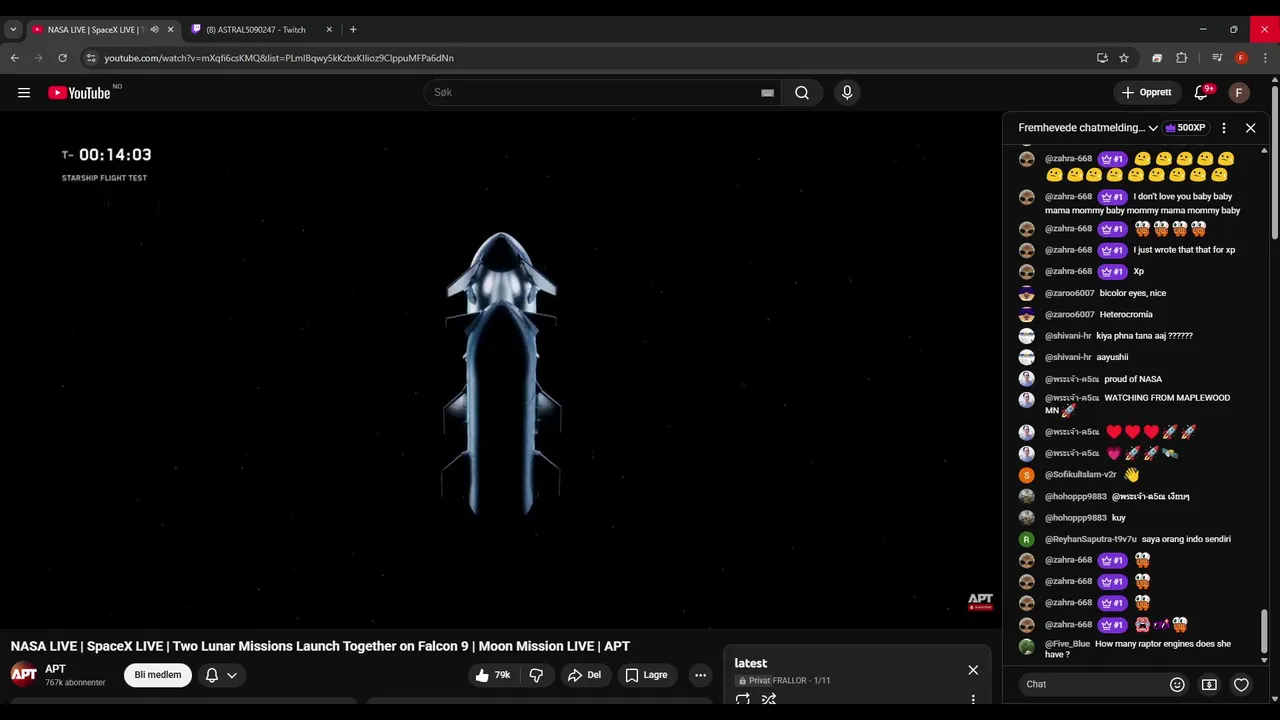Screen dimensions: 1280x720
Task: Click @ReyhanSaputra-t9v7u chat username
Action: (x=1091, y=539)
